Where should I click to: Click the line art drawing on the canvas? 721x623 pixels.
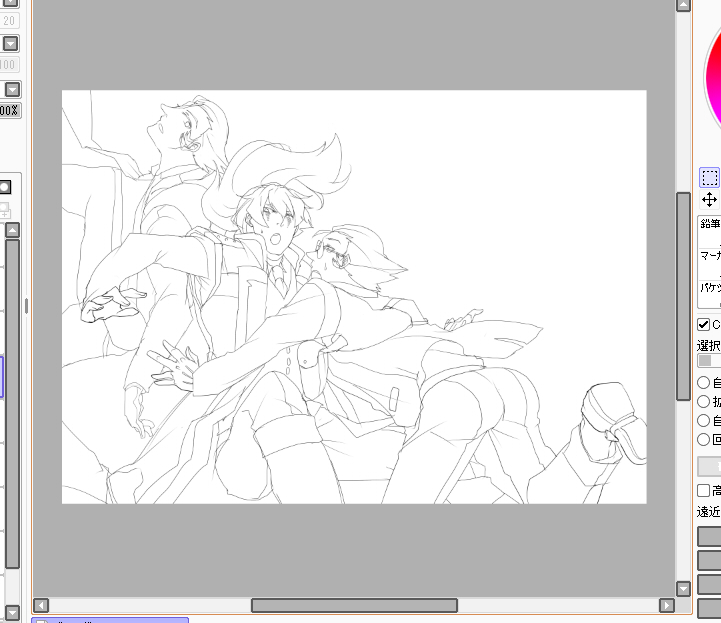354,297
